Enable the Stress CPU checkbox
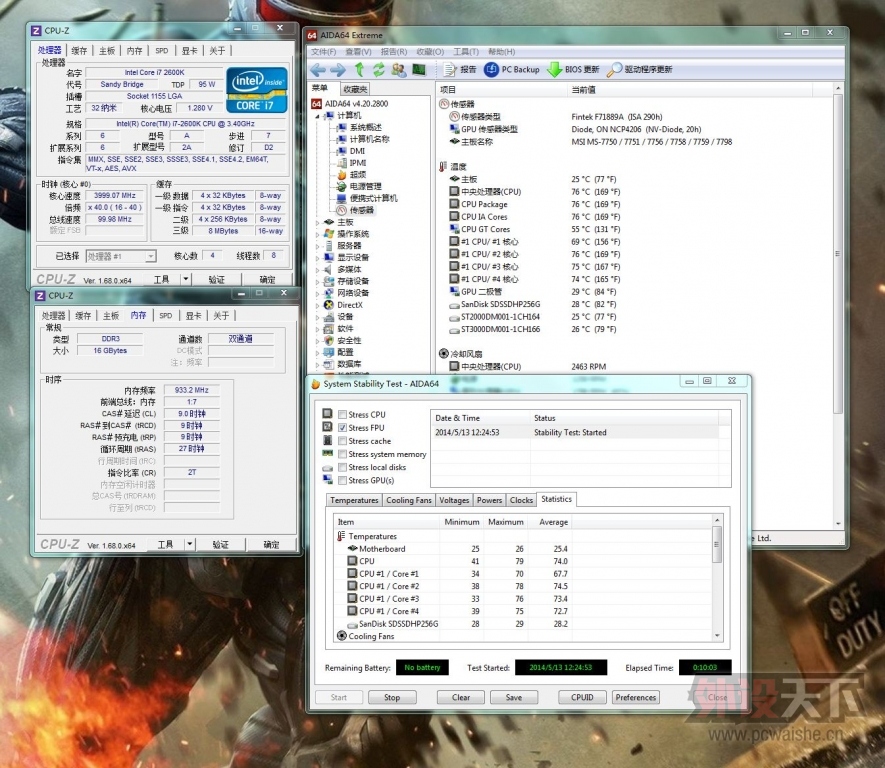Image resolution: width=885 pixels, height=768 pixels. 342,415
